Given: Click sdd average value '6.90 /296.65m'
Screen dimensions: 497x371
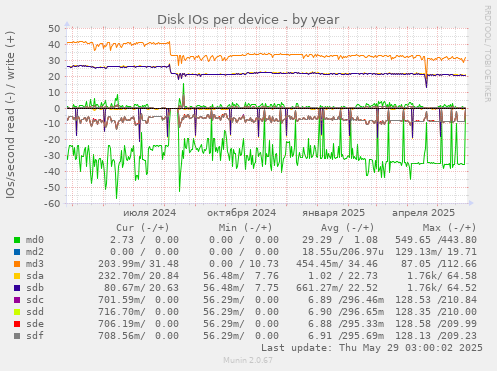Looking at the screenshot, I should click(346, 312).
